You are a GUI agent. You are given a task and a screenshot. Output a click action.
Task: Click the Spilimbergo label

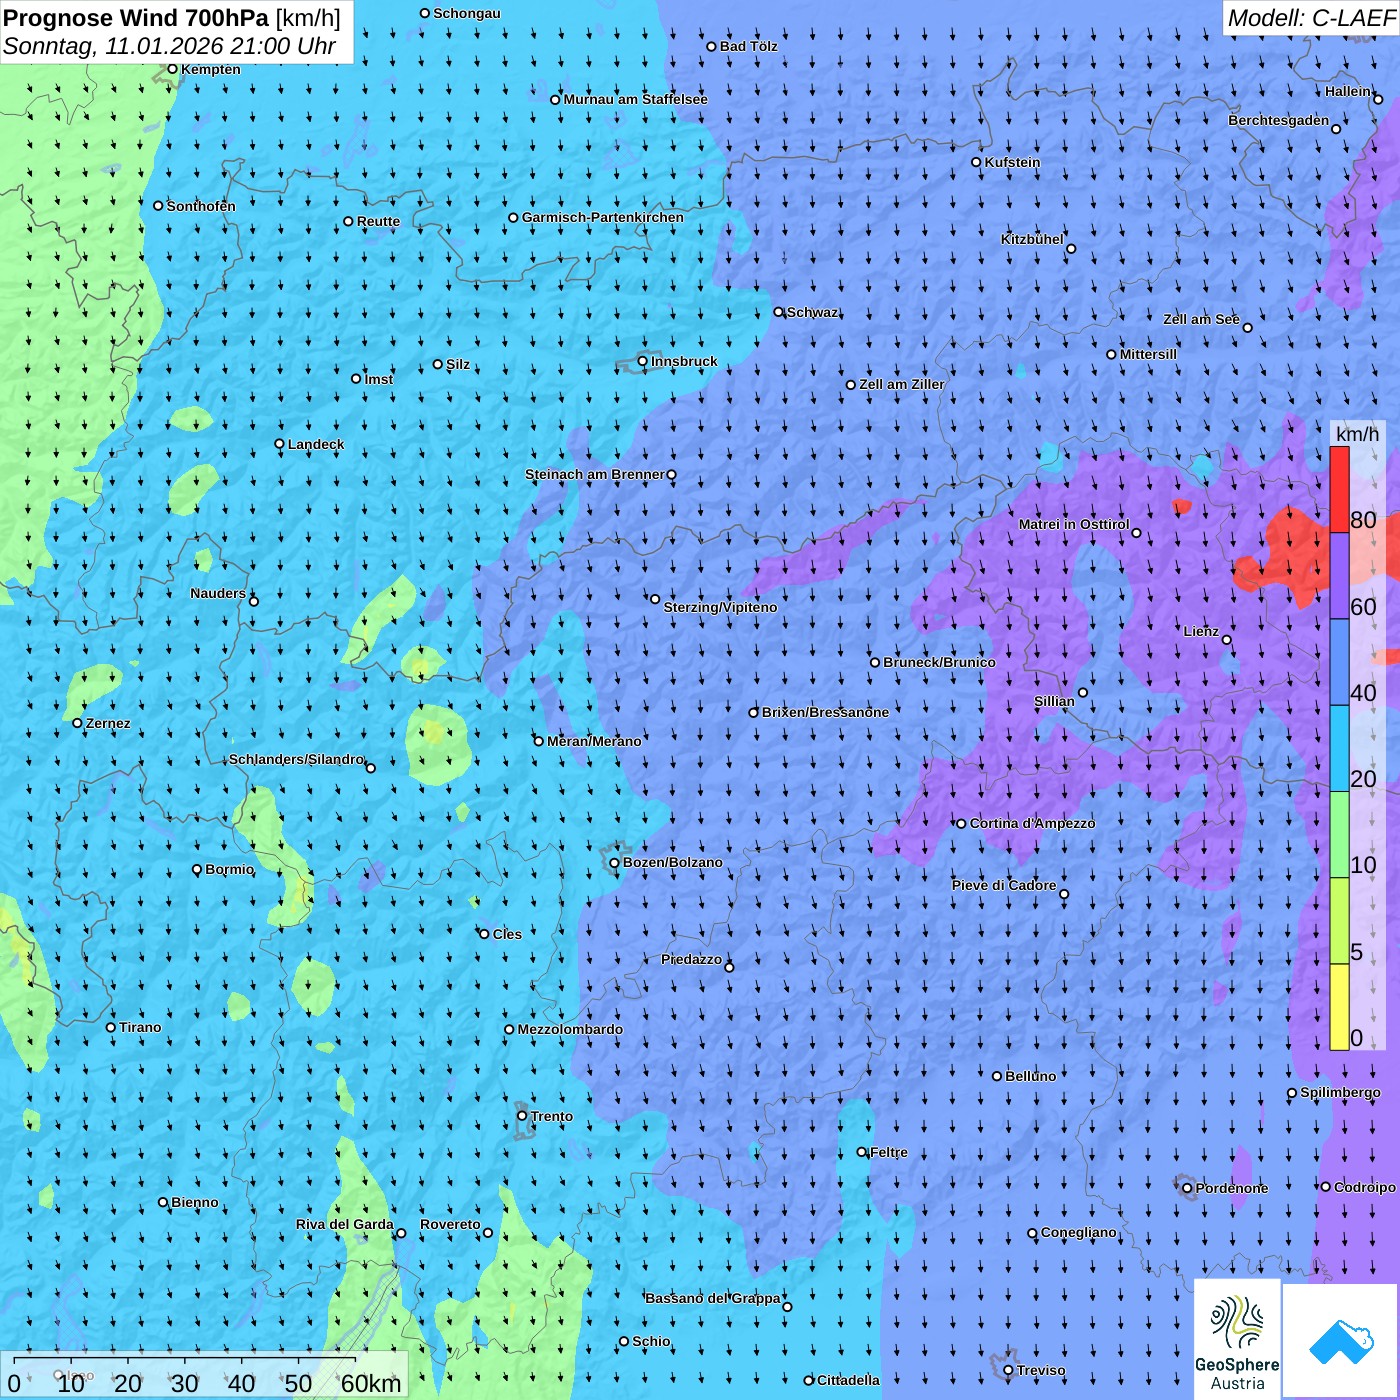1340,1092
